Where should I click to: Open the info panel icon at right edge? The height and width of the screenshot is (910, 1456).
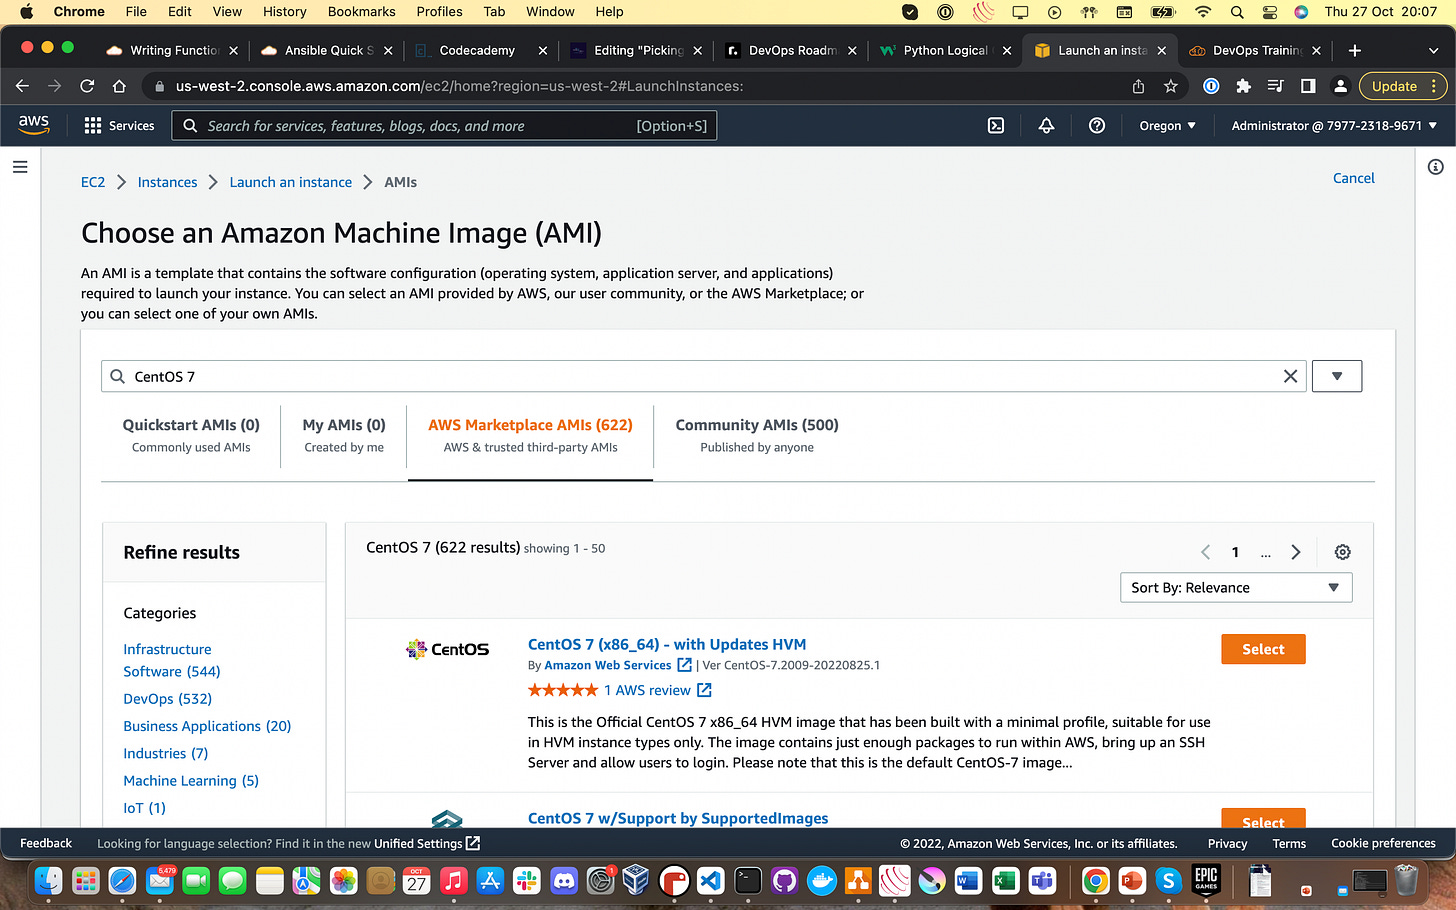tap(1436, 167)
